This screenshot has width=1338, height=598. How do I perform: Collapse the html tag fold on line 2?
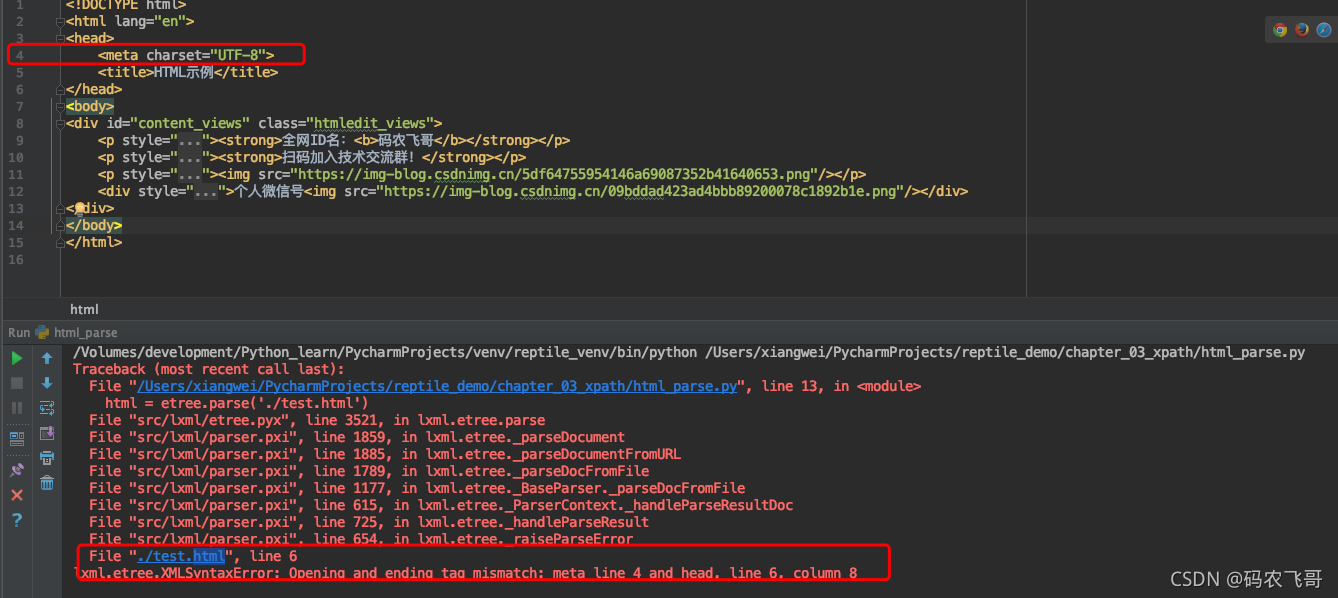pyautogui.click(x=60, y=21)
